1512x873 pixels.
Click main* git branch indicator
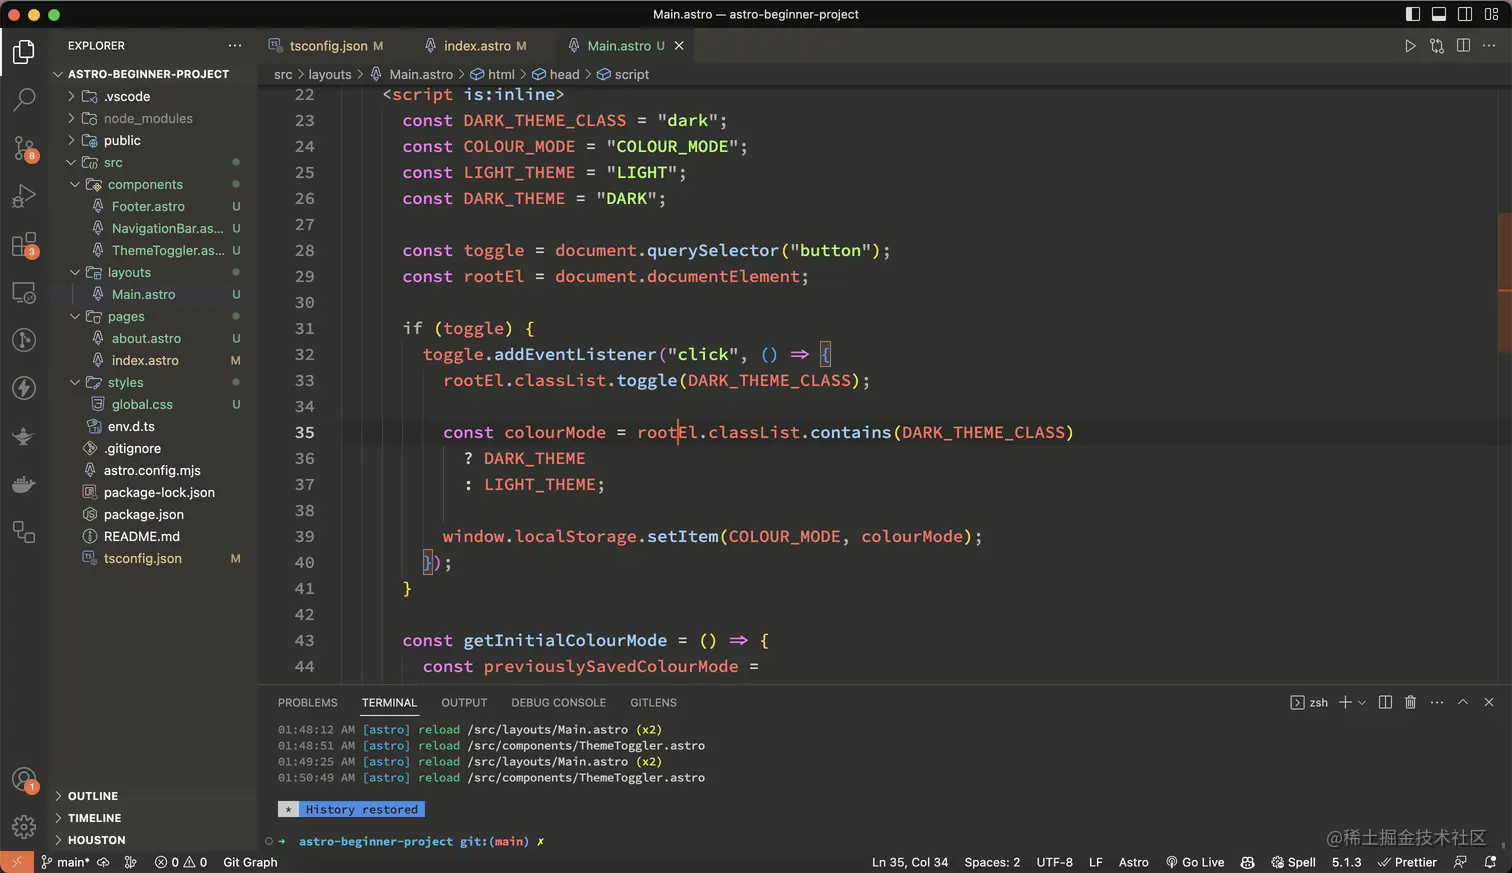point(65,862)
